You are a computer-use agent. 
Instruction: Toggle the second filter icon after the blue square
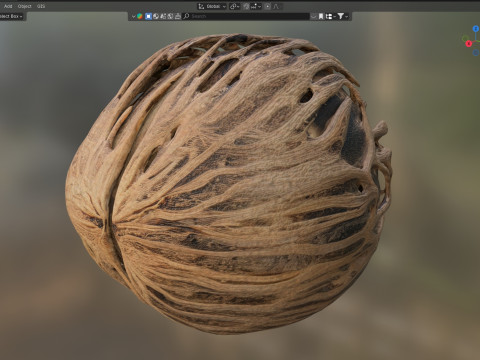tap(156, 16)
